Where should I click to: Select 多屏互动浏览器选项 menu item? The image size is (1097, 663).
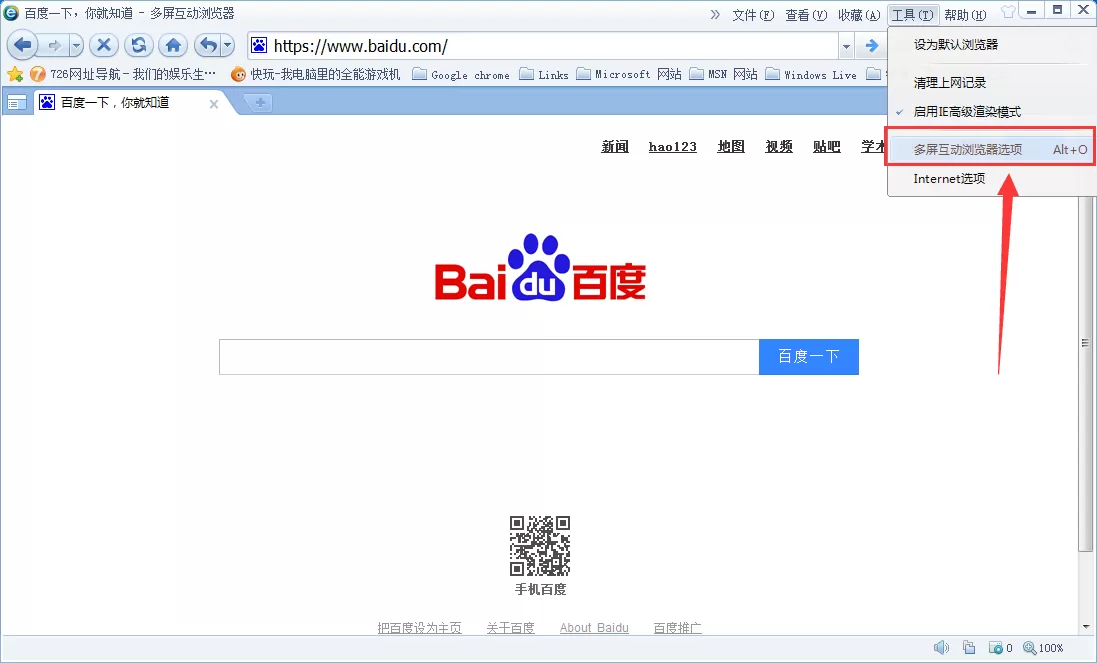pyautogui.click(x=991, y=149)
